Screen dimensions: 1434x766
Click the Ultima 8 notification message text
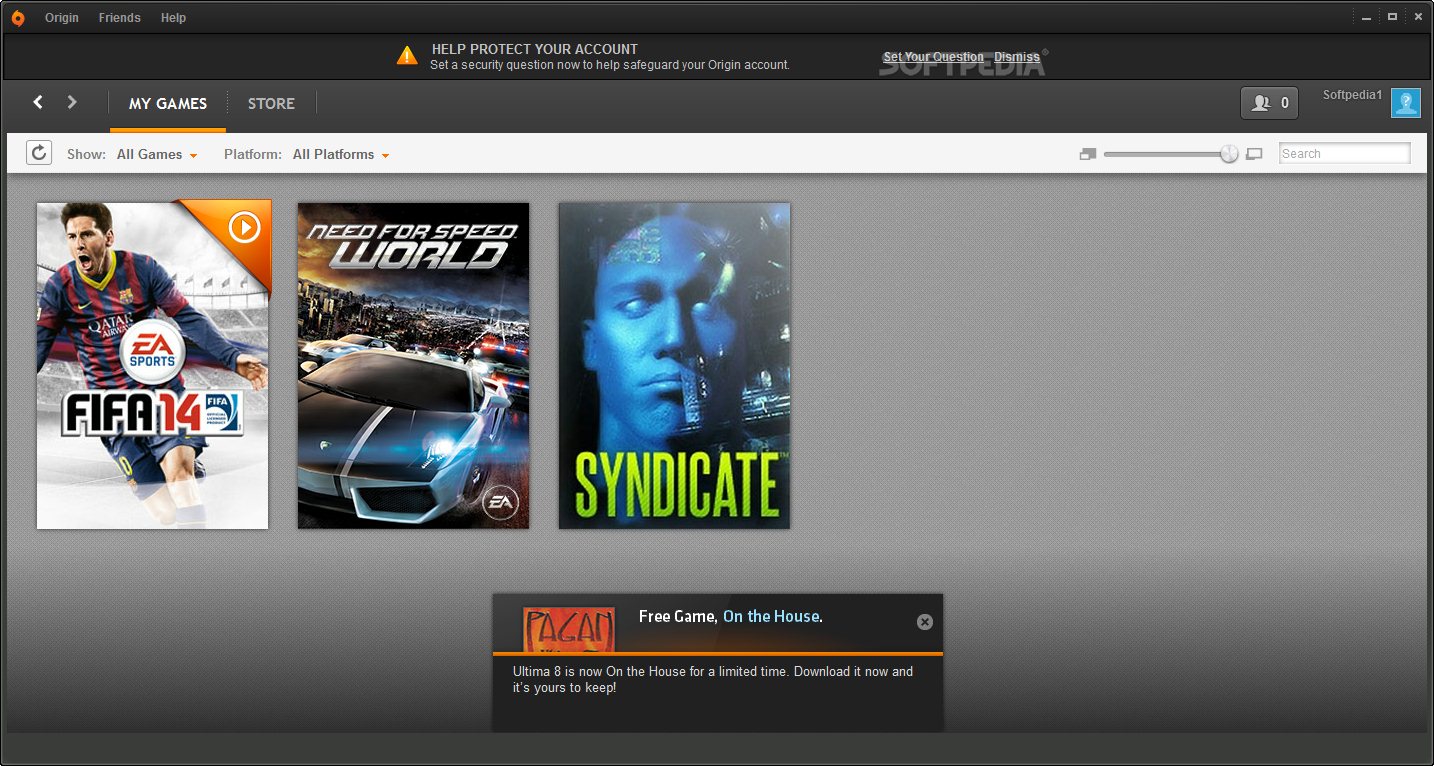[x=713, y=679]
